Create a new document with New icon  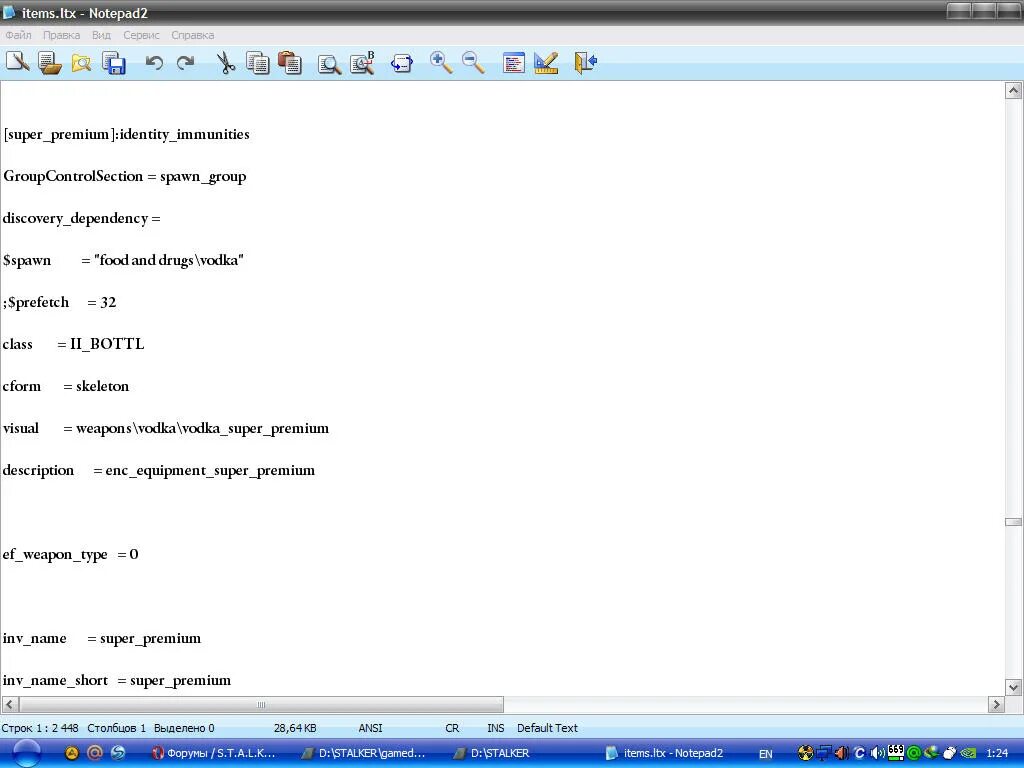tap(18, 63)
